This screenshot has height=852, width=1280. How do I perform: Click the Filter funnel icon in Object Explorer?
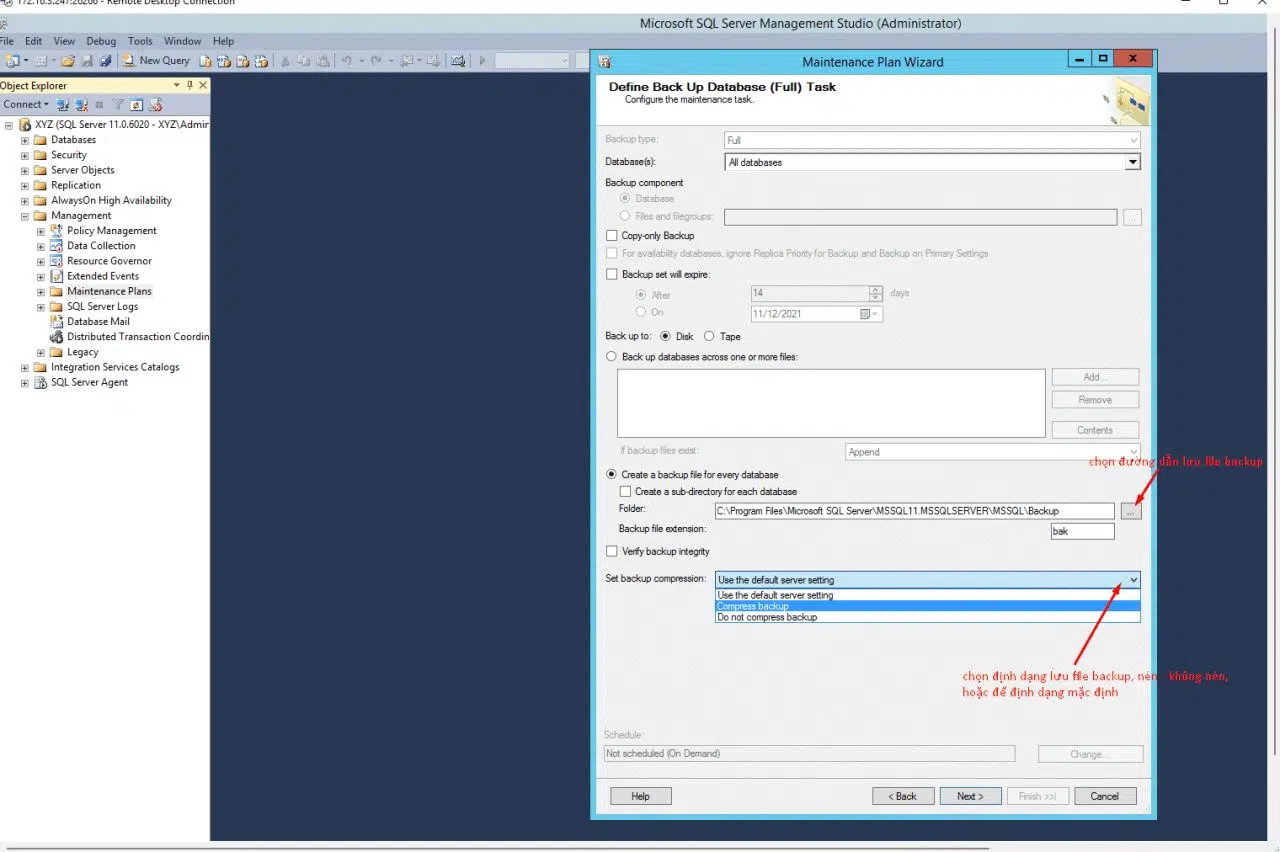click(118, 105)
